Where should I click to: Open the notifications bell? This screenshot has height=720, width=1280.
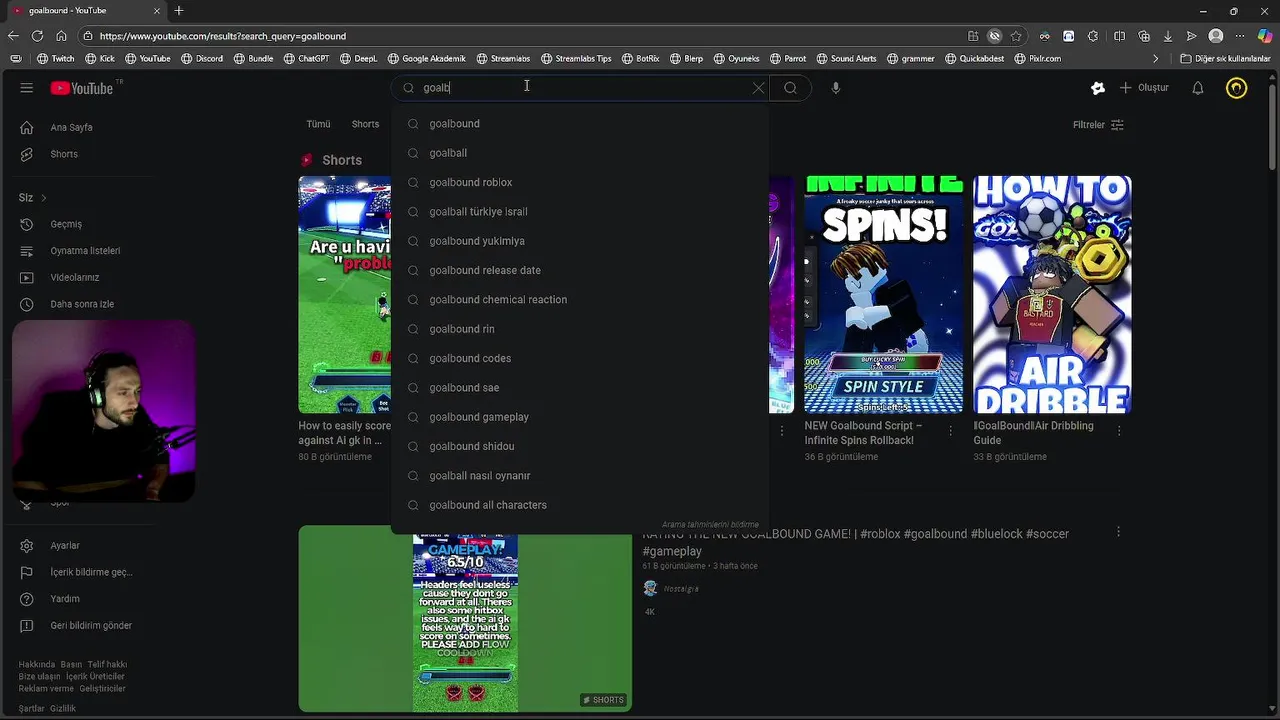(1198, 88)
